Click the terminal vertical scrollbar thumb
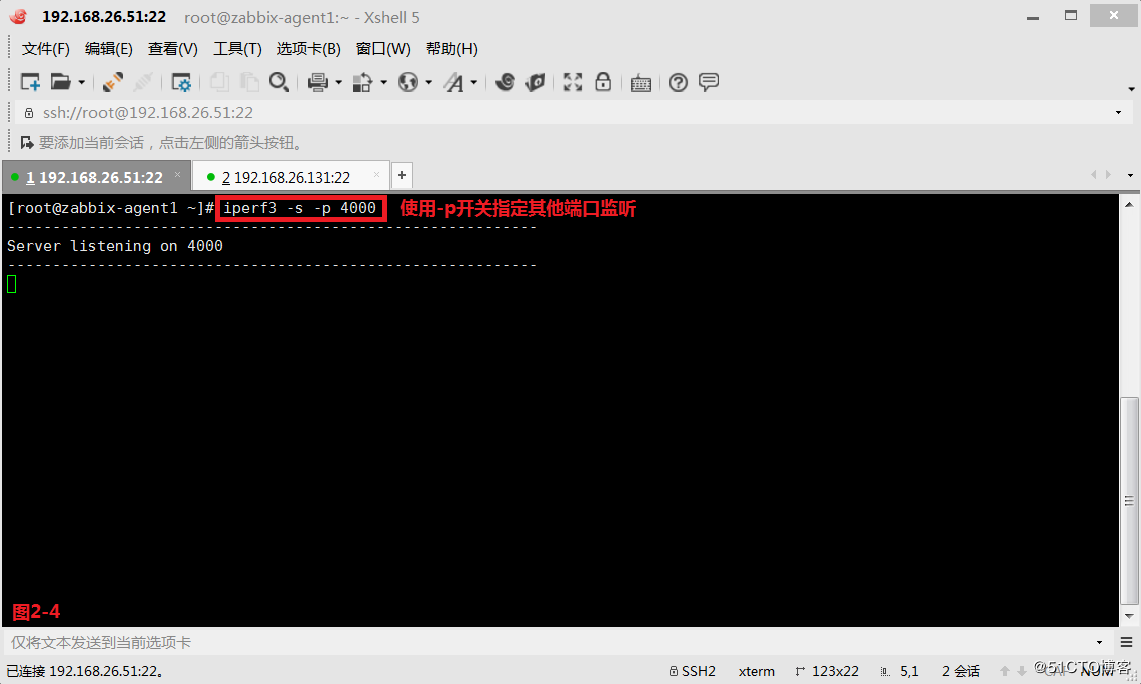 [x=1129, y=501]
